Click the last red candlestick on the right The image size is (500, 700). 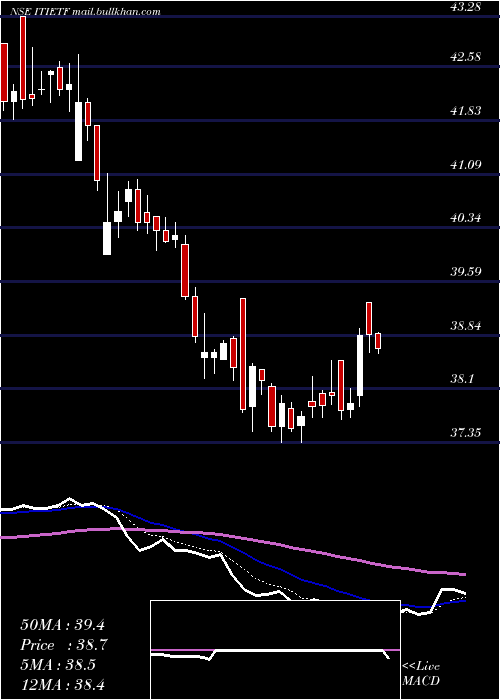(378, 341)
